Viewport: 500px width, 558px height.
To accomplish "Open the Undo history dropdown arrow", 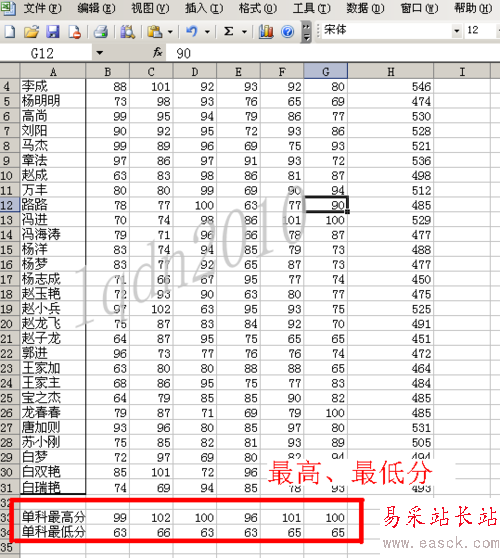I will 207,32.
